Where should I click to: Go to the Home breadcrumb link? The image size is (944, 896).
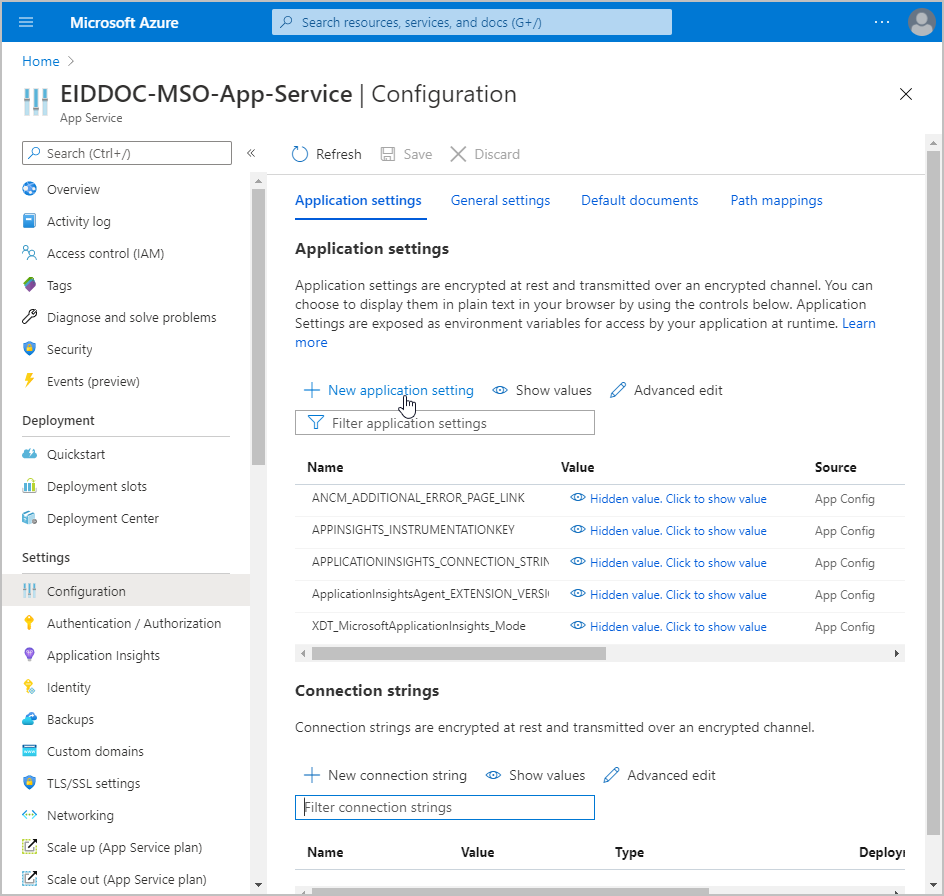(x=41, y=61)
